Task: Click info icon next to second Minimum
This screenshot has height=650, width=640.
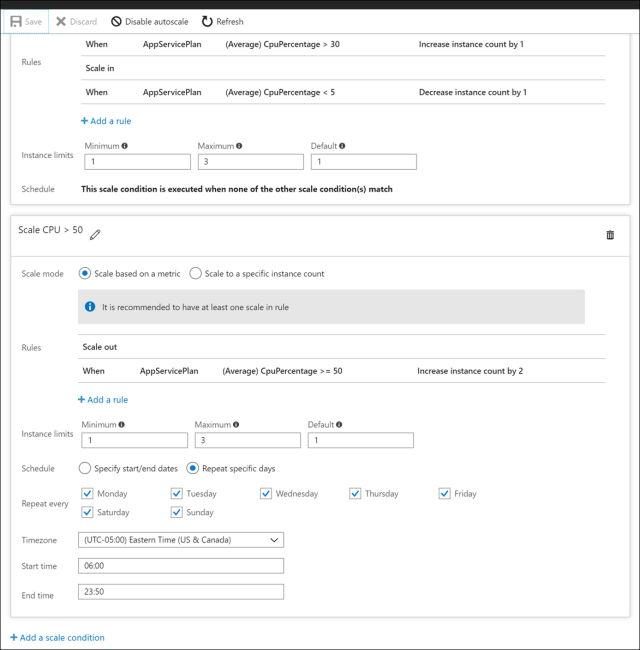Action: 122,424
